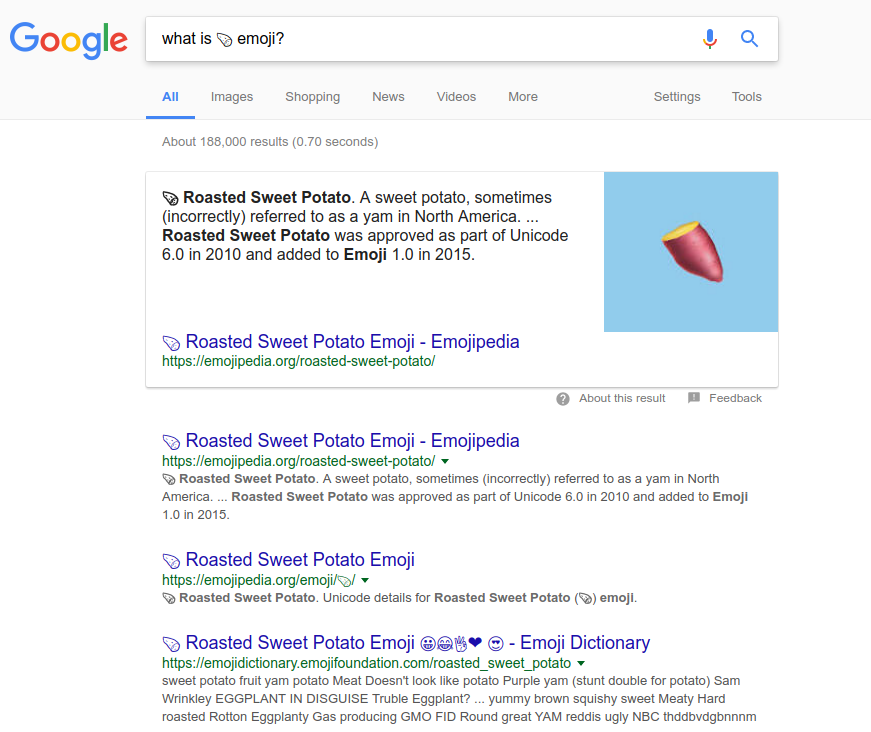Viewport: 871px width, 732px height.
Task: Expand dropdown arrow next to emojipedia.org/roasted-sweet-potato URL
Action: (445, 462)
